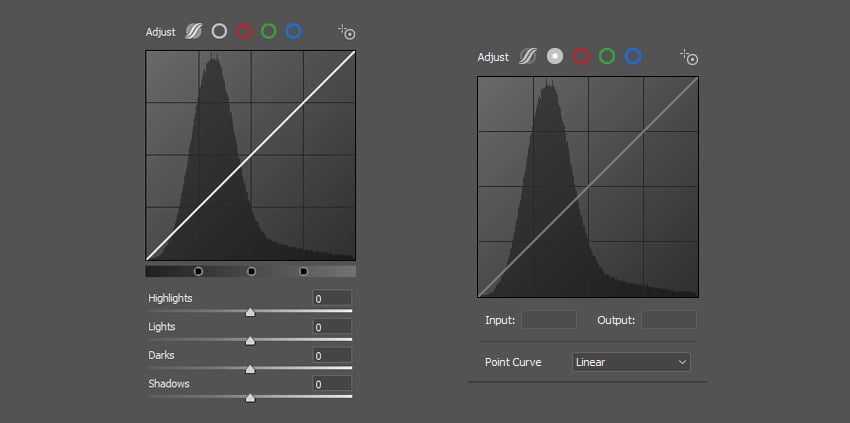
Task: Click the middle region split marker below curve
Action: 252,271
